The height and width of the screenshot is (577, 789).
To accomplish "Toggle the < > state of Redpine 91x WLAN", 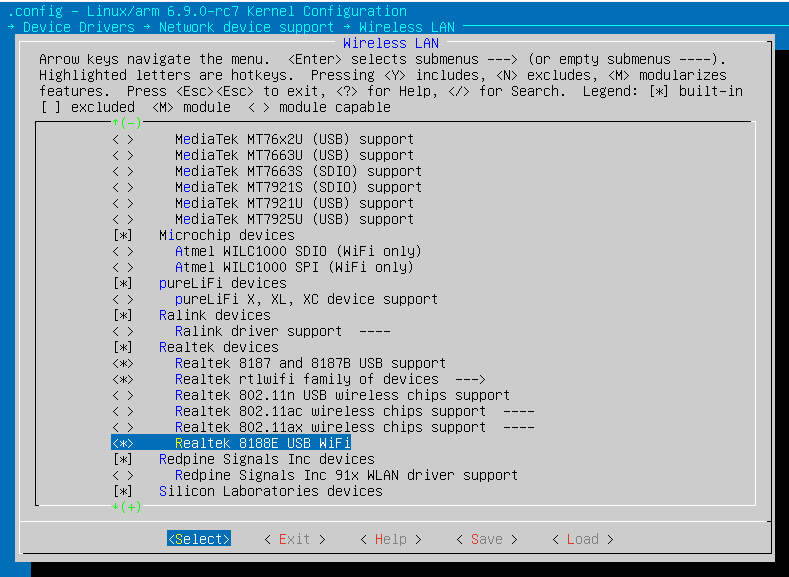I will 123,475.
